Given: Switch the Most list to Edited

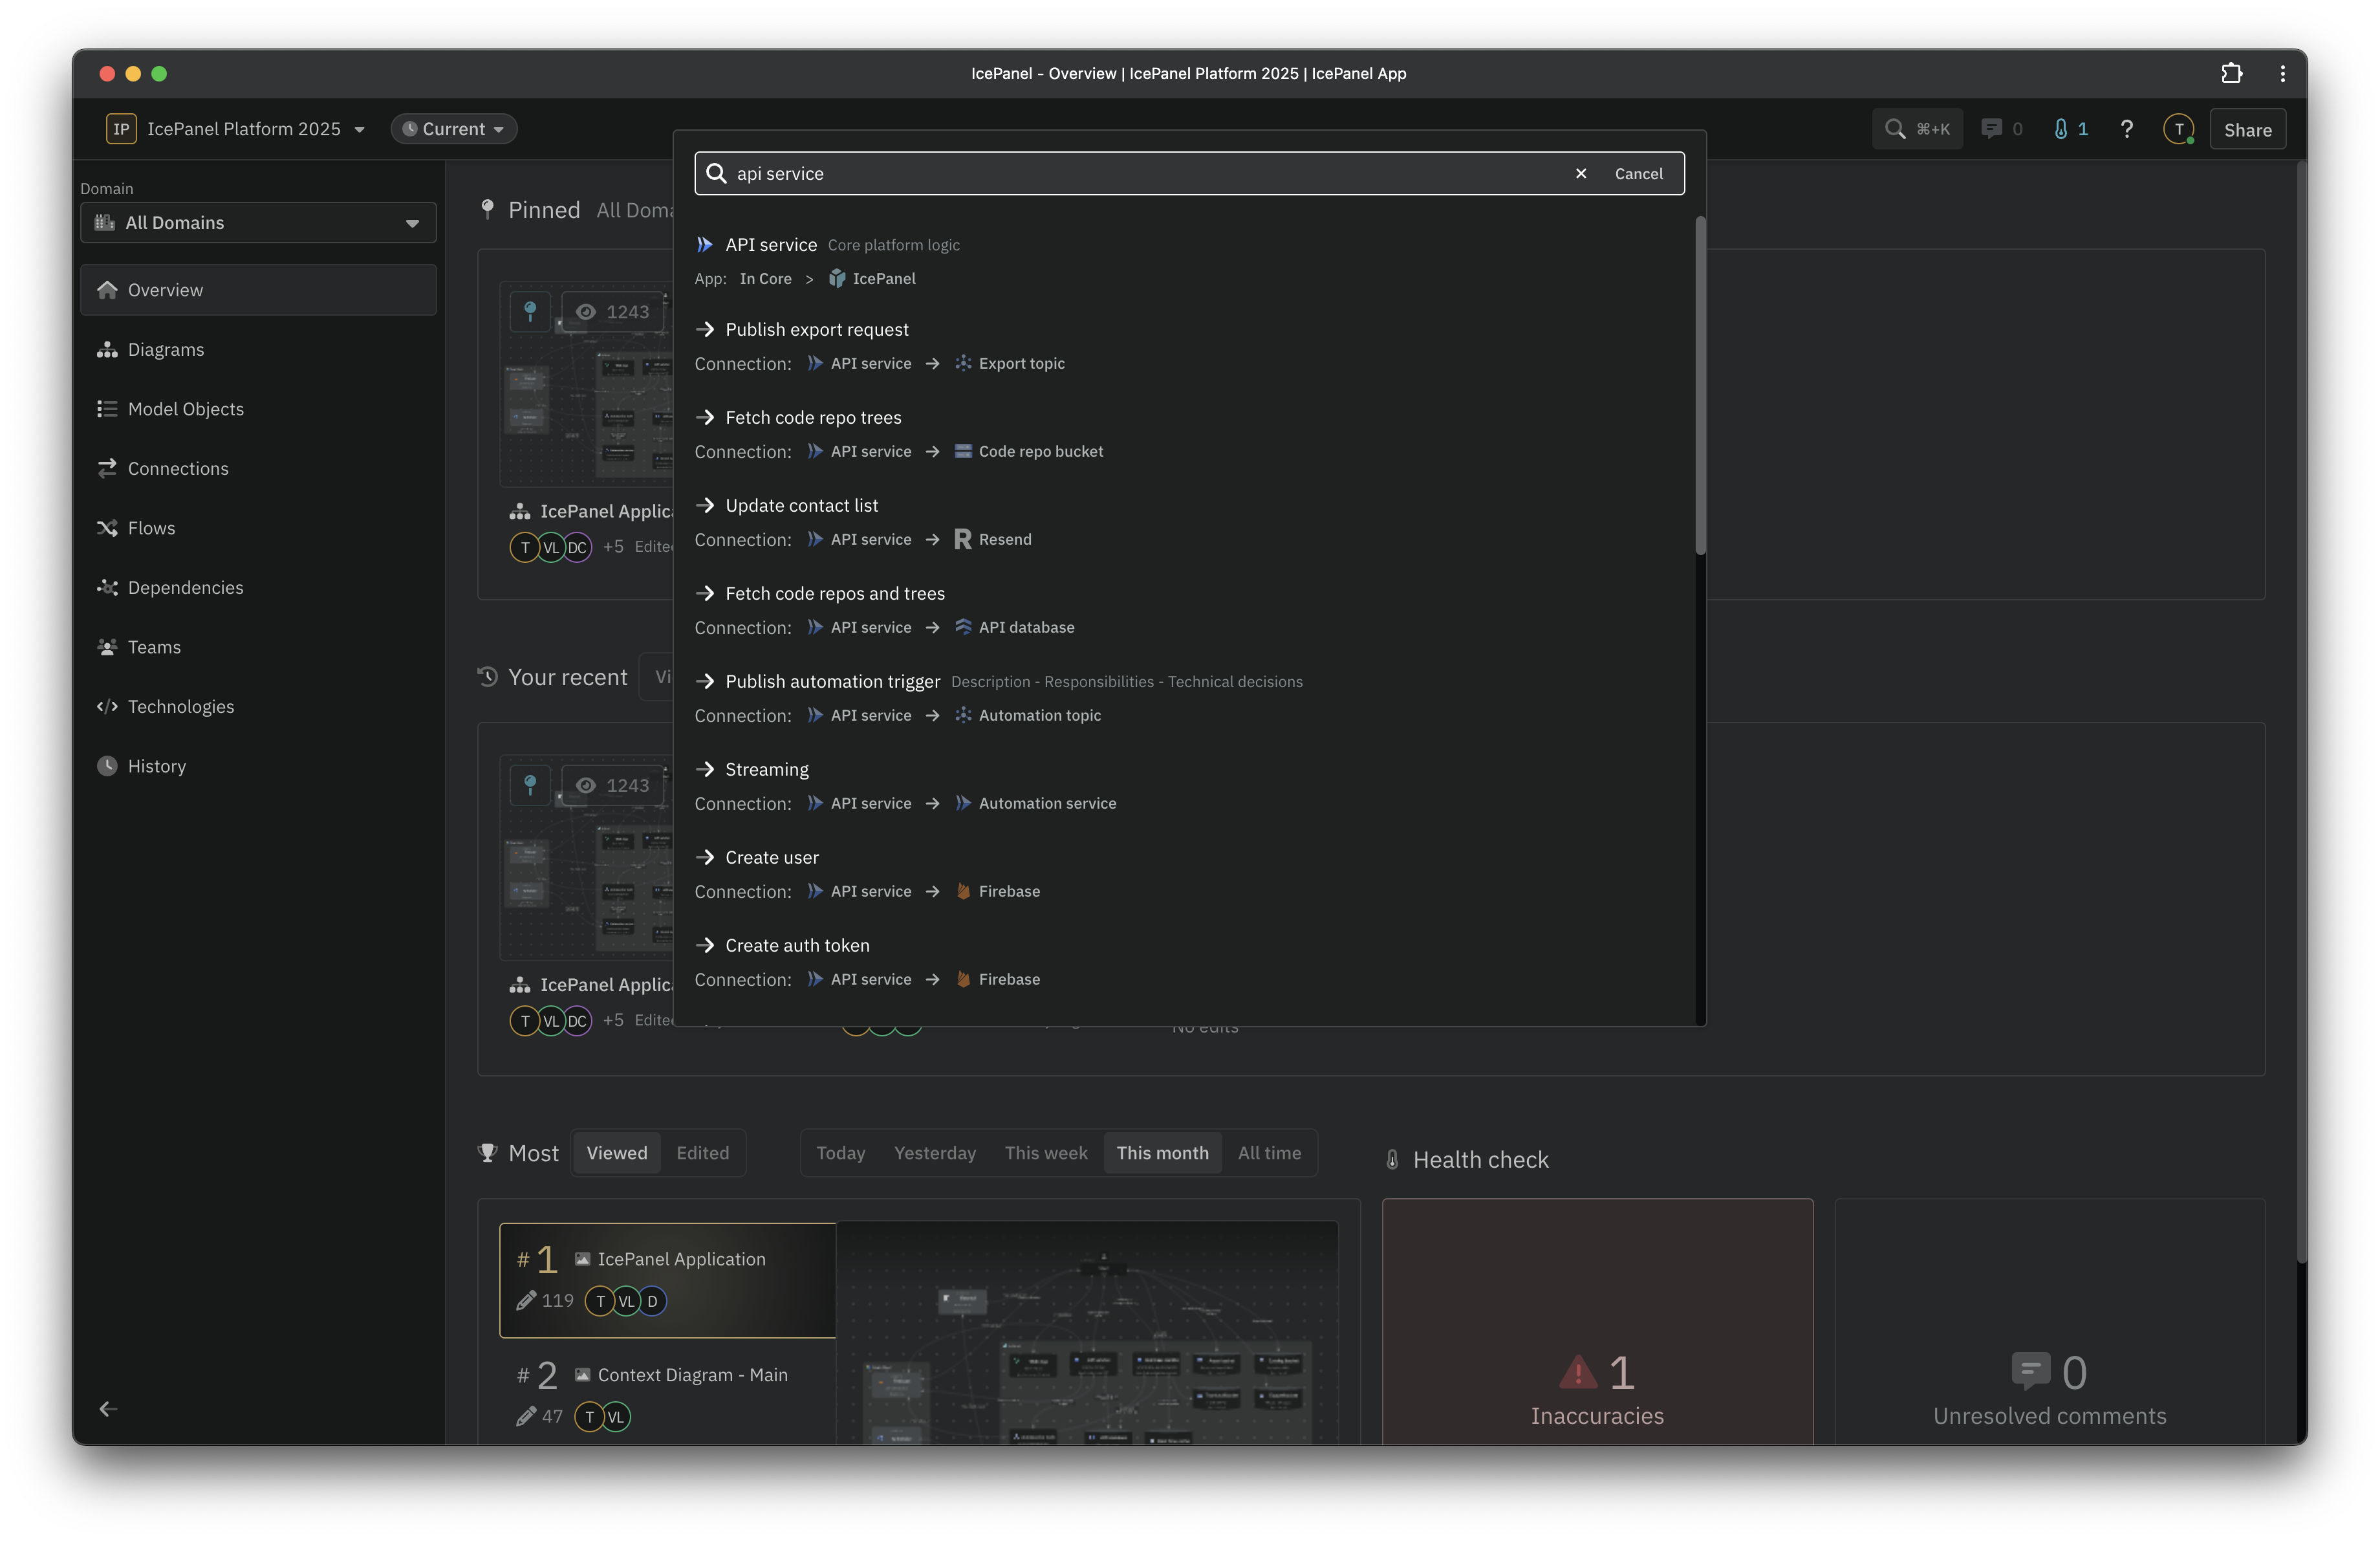Looking at the screenshot, I should (703, 1153).
